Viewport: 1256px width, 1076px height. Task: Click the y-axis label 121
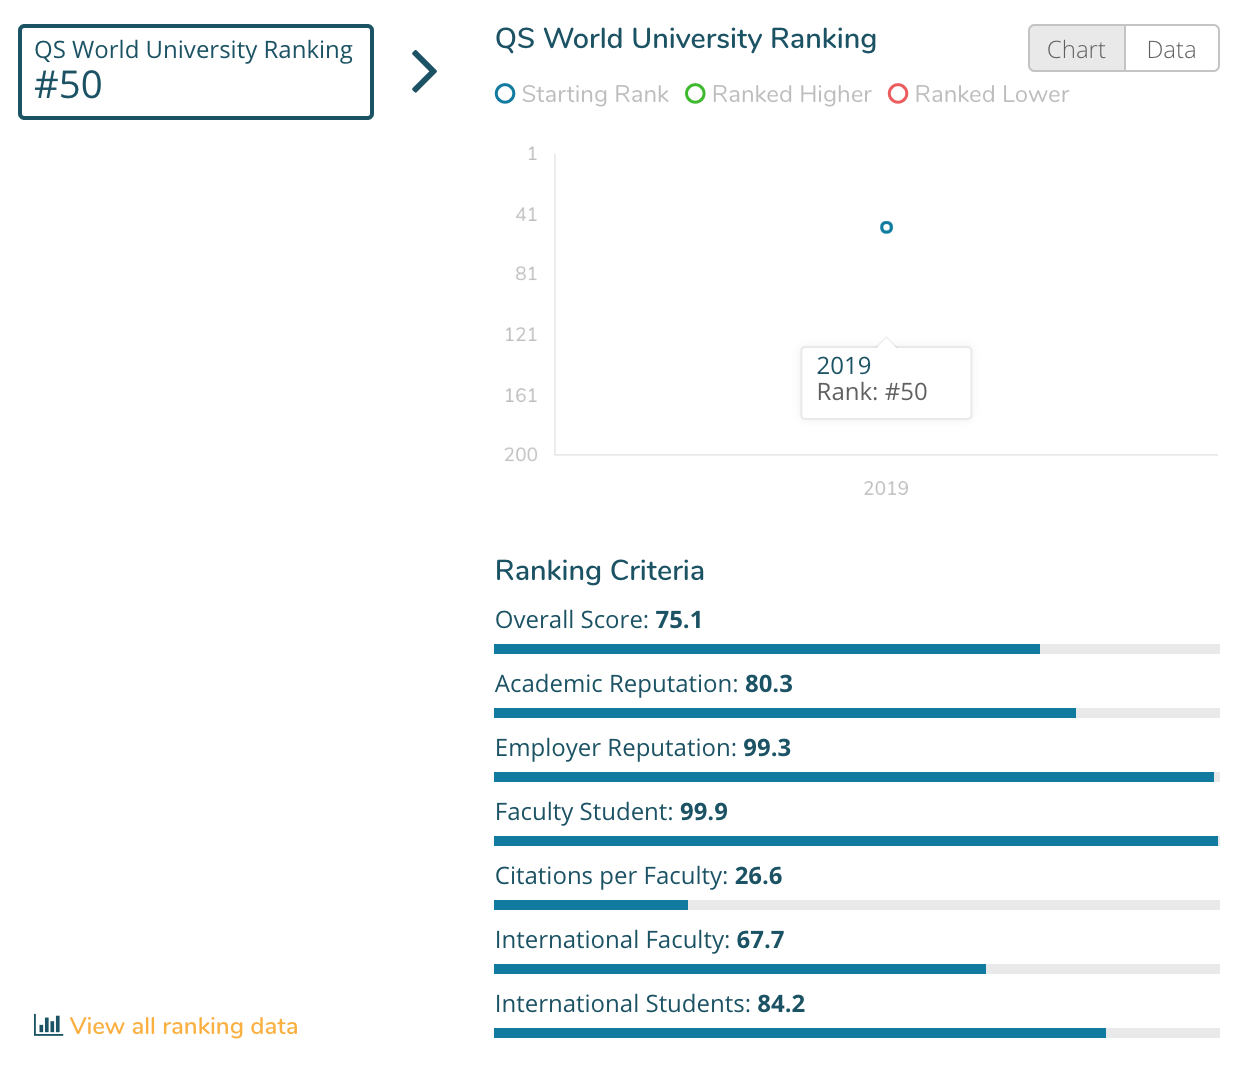point(521,335)
